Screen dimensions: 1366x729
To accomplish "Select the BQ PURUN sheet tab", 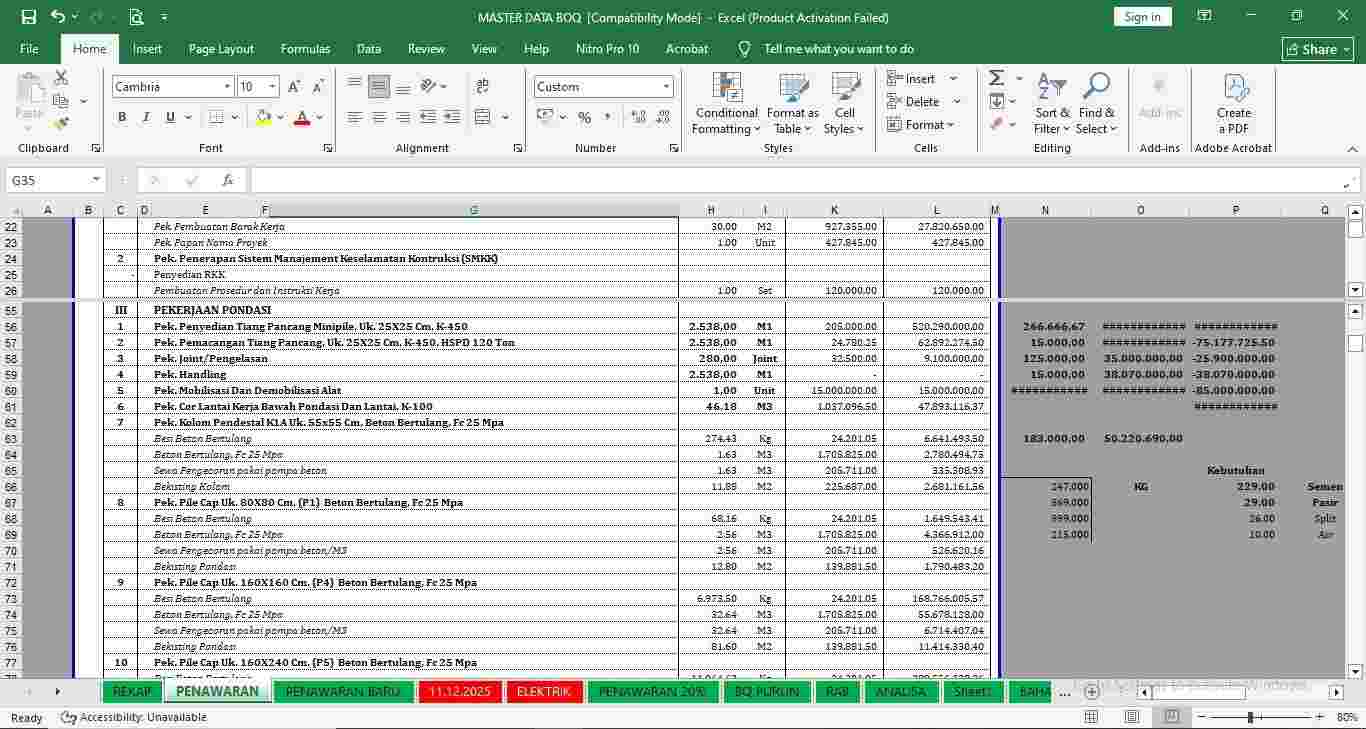I will tap(767, 692).
